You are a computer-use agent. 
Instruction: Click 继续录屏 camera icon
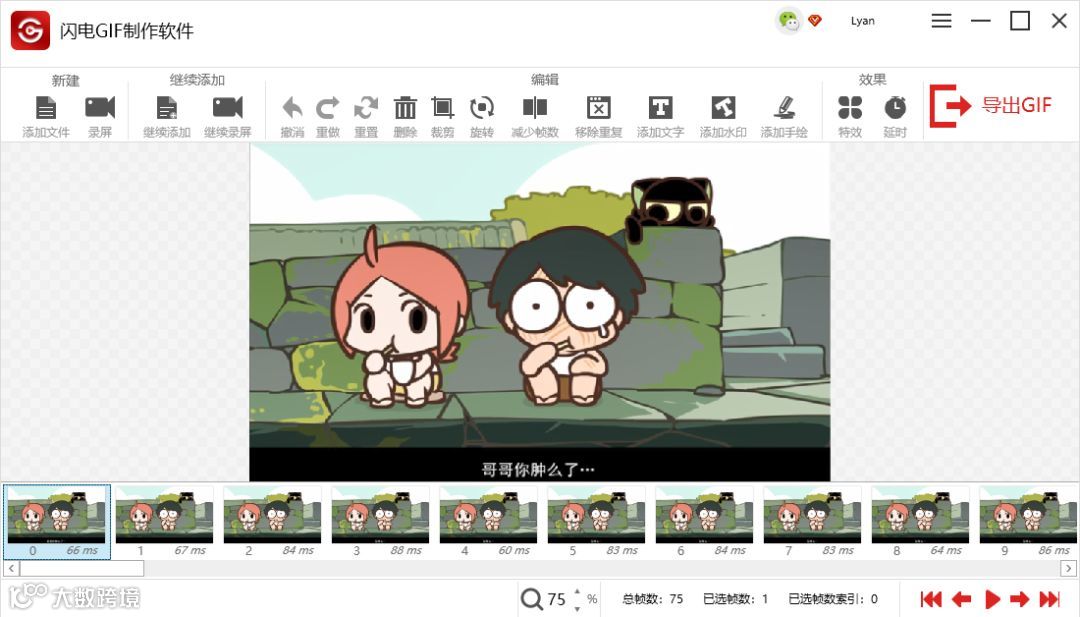point(227,107)
